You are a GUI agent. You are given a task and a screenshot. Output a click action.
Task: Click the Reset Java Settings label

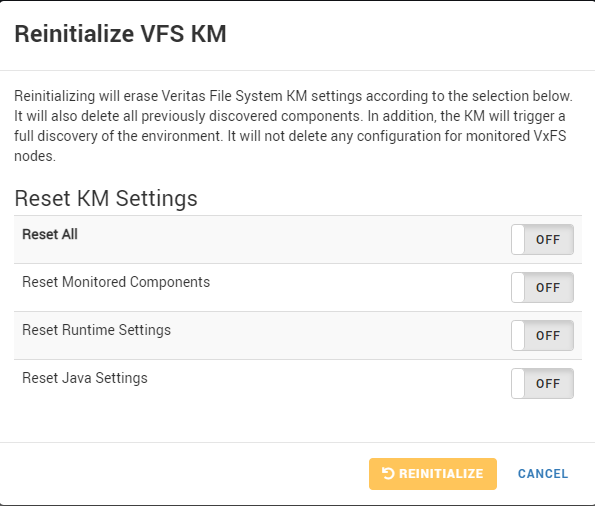pos(85,378)
